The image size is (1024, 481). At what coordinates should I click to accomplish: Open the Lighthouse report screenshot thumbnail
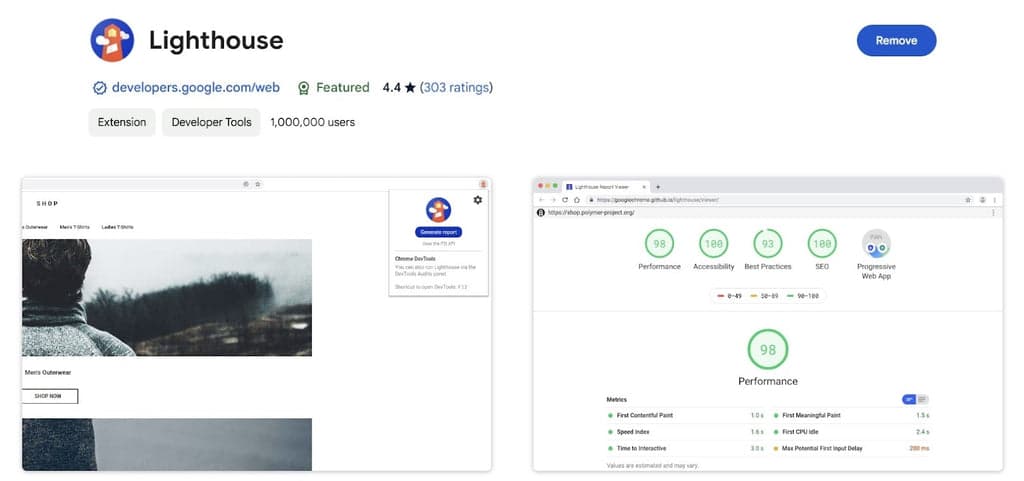(767, 324)
